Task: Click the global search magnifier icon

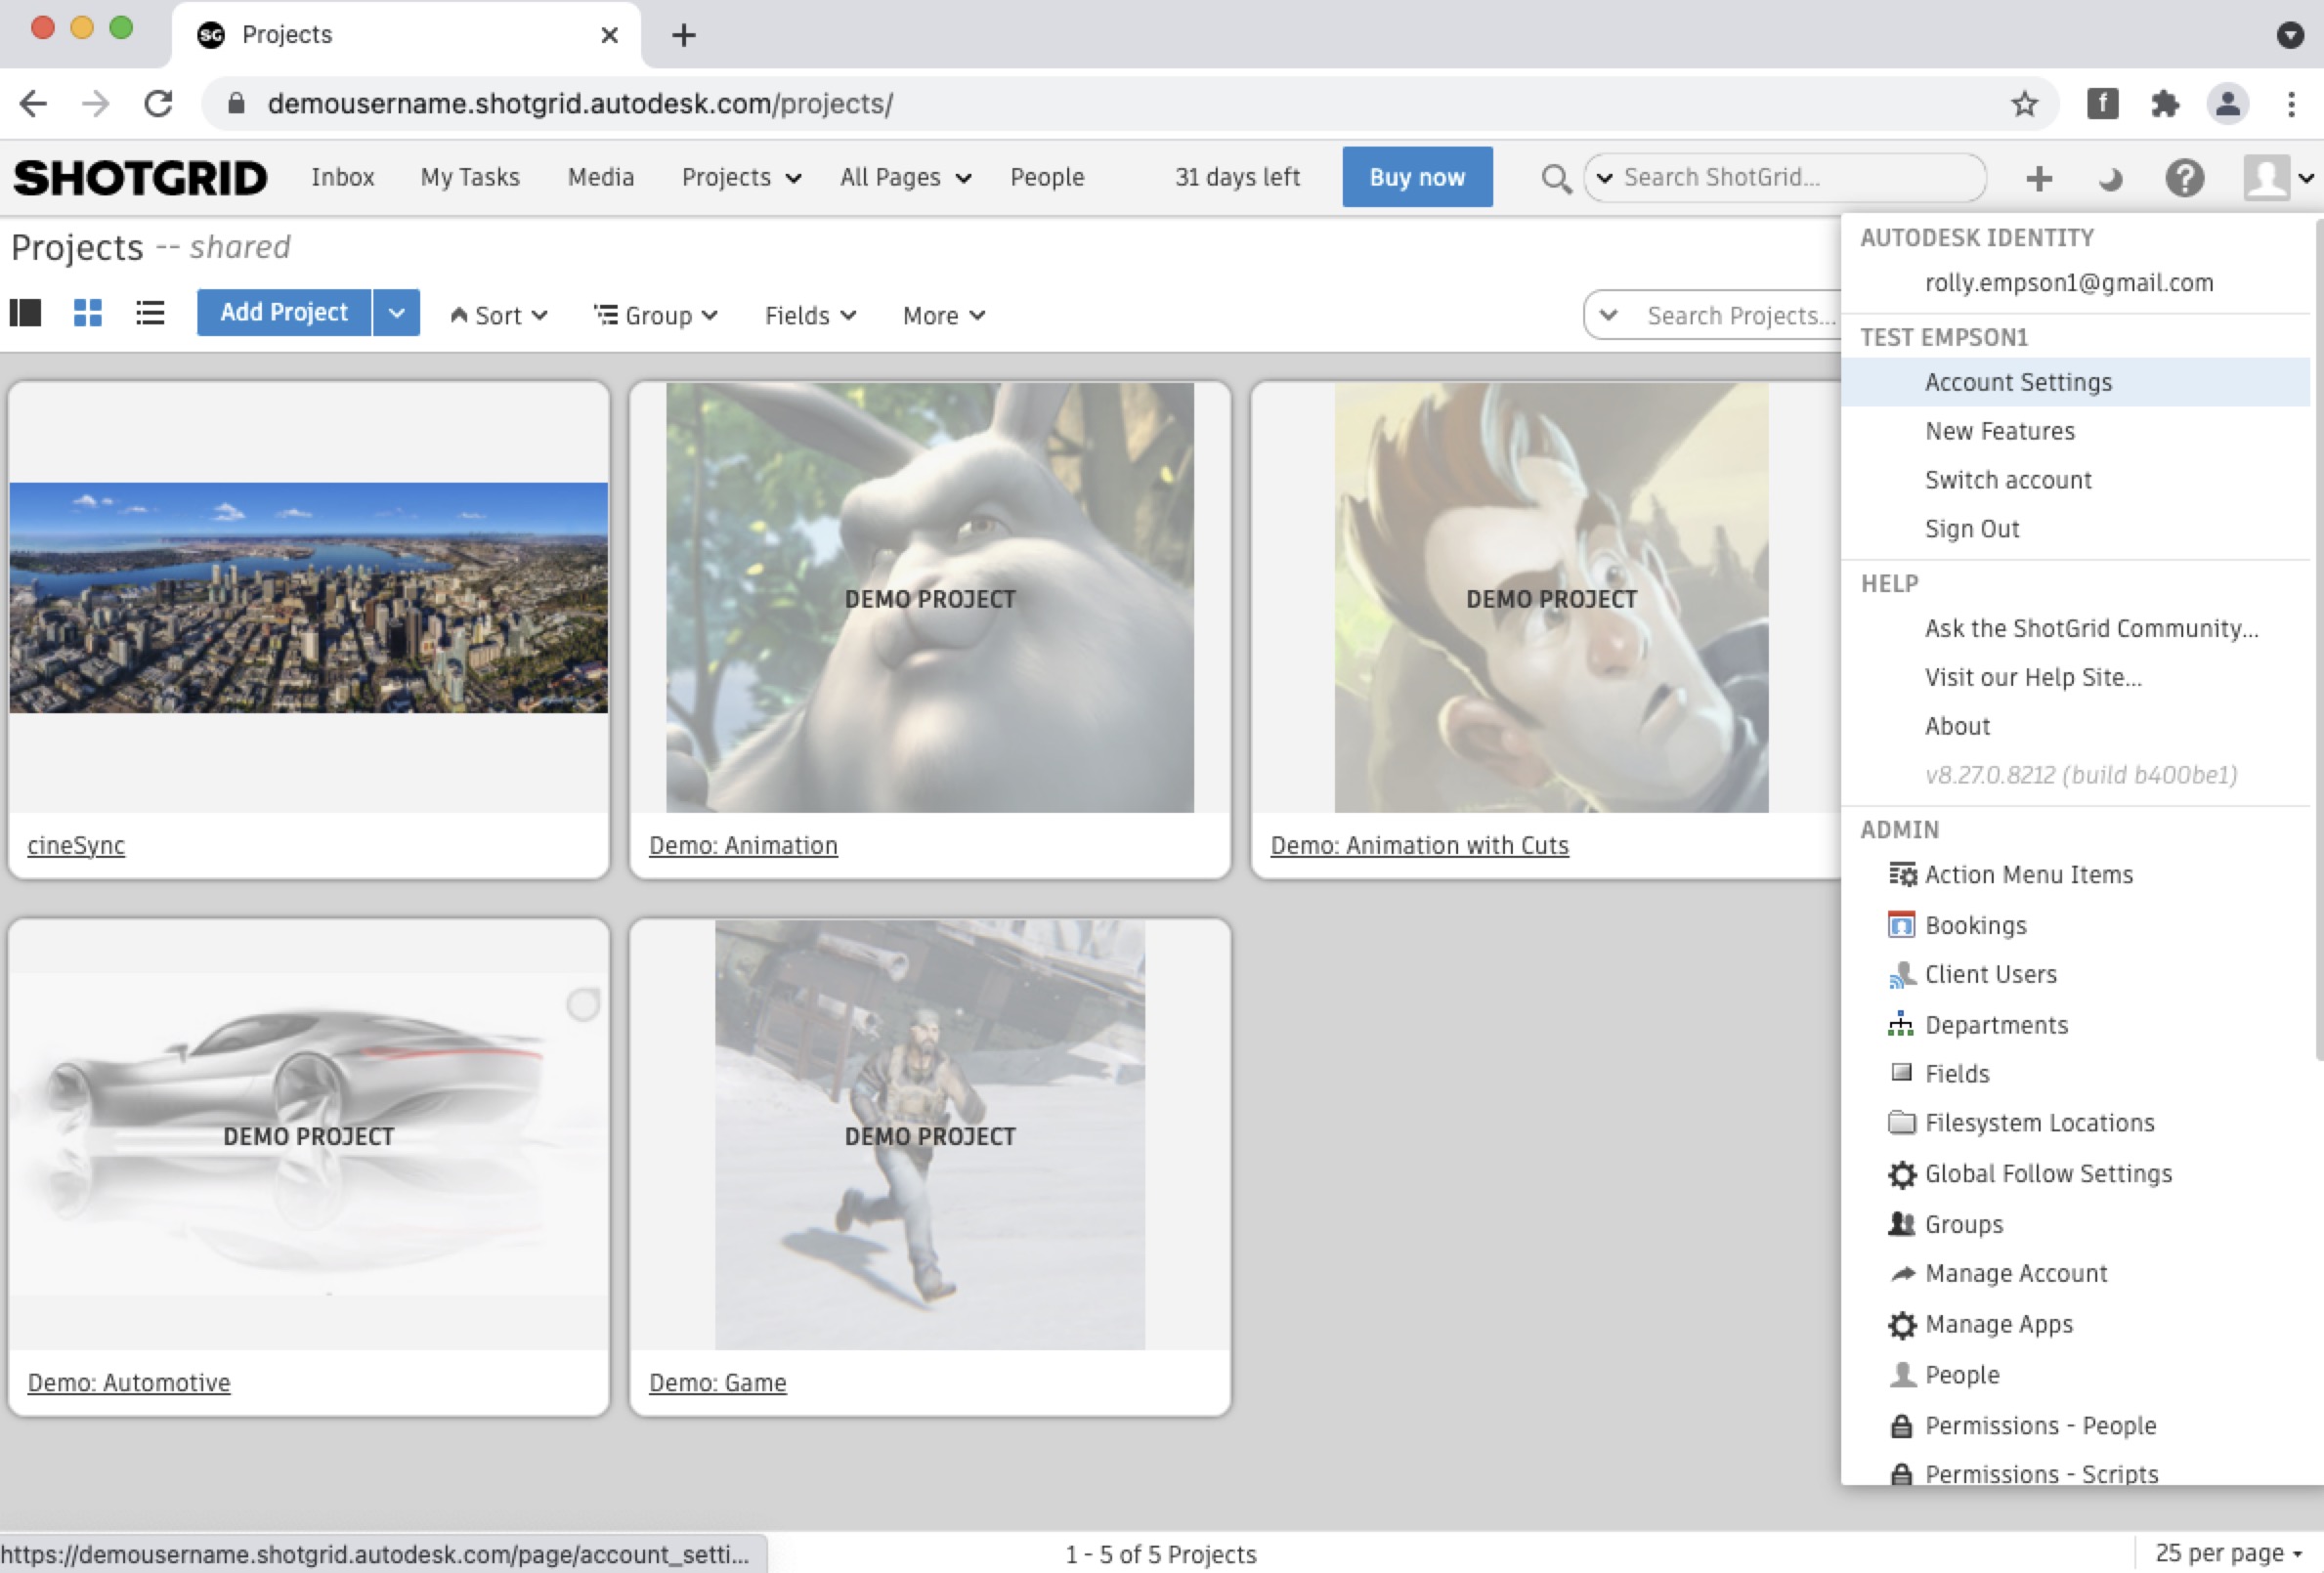Action: click(1555, 179)
